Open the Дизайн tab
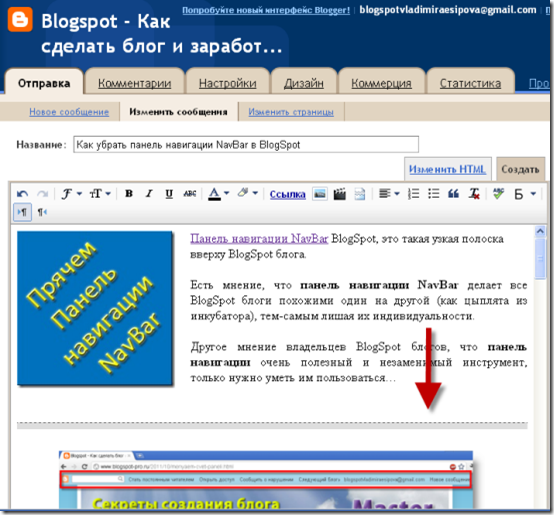This screenshot has height=515, width=554. click(x=304, y=83)
